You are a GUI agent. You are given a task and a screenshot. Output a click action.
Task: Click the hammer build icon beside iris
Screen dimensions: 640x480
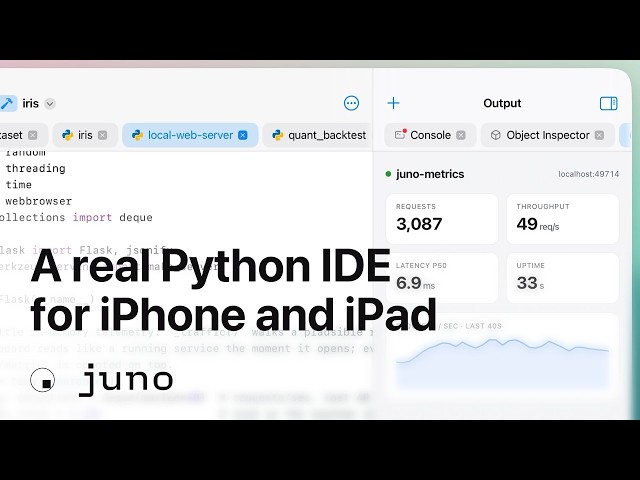click(7, 103)
